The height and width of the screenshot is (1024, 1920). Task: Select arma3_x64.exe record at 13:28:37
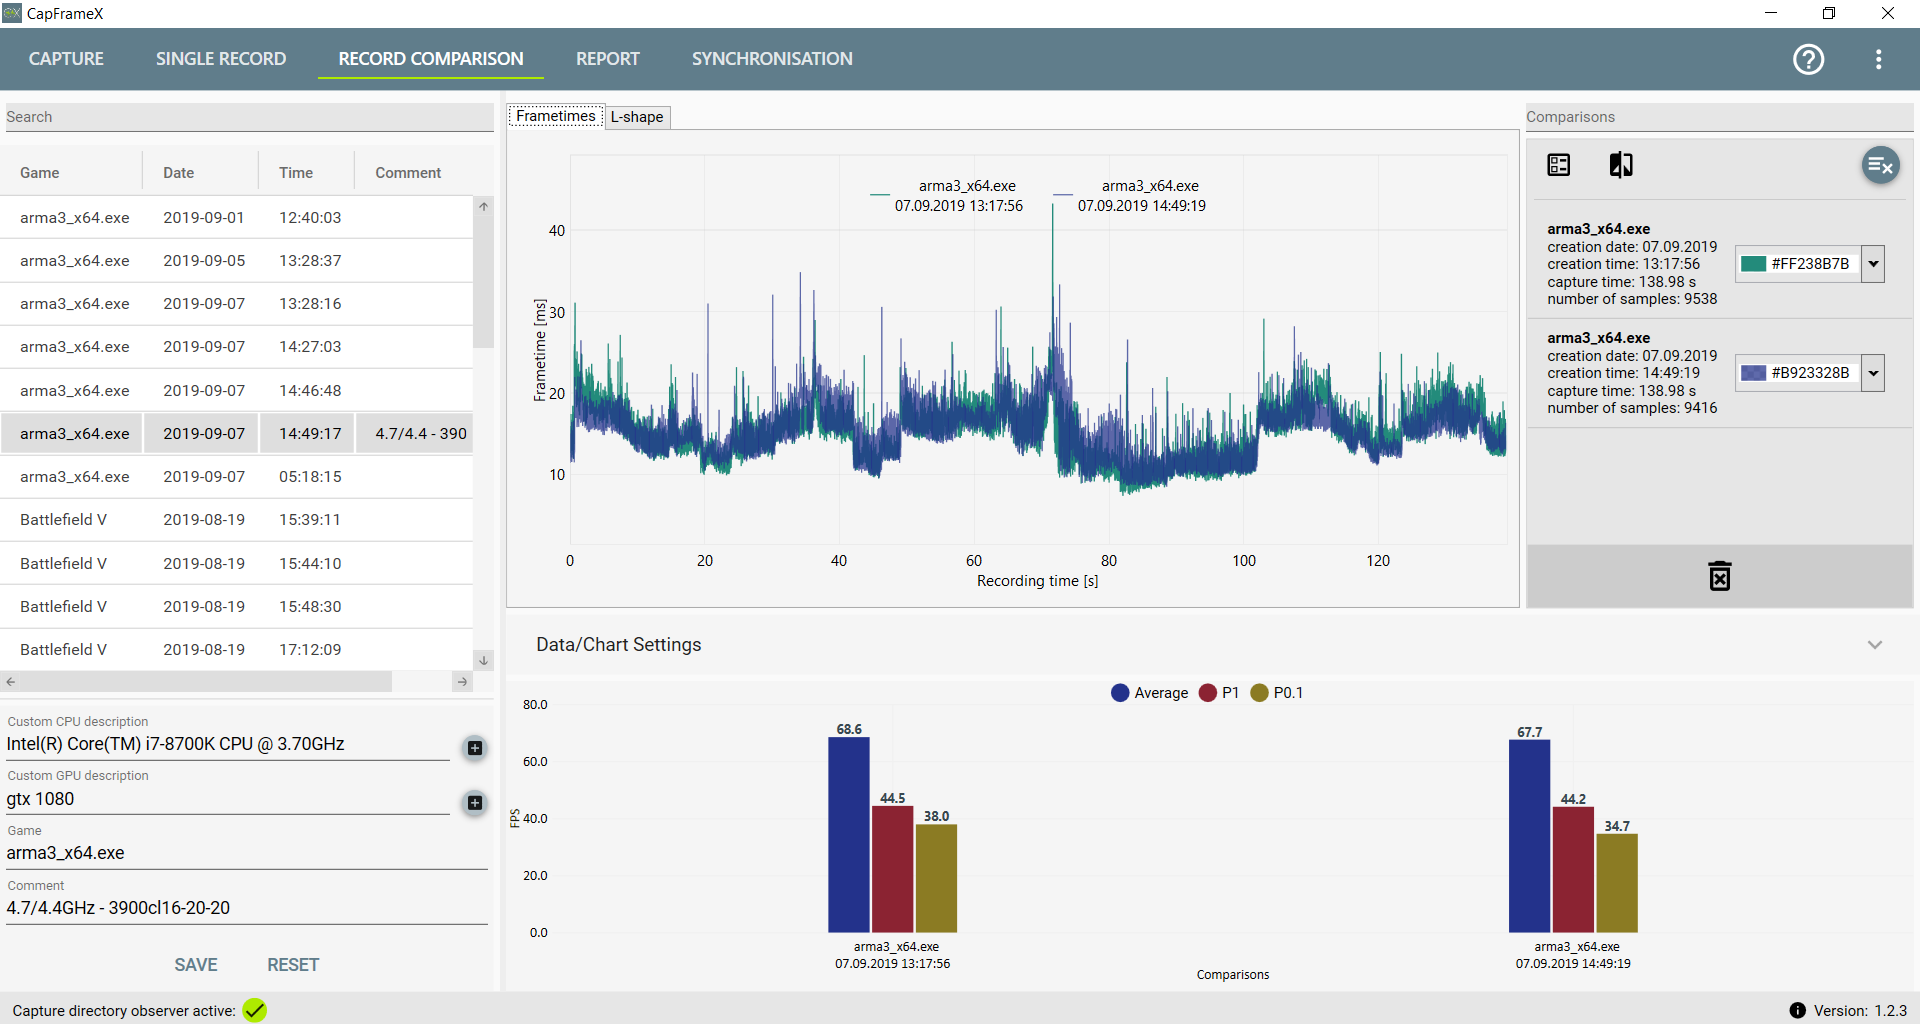click(236, 260)
